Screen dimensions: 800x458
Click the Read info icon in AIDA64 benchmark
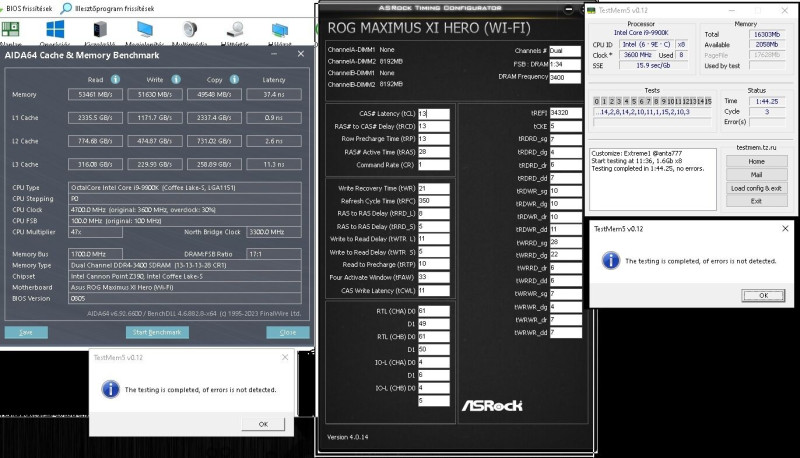coord(115,79)
